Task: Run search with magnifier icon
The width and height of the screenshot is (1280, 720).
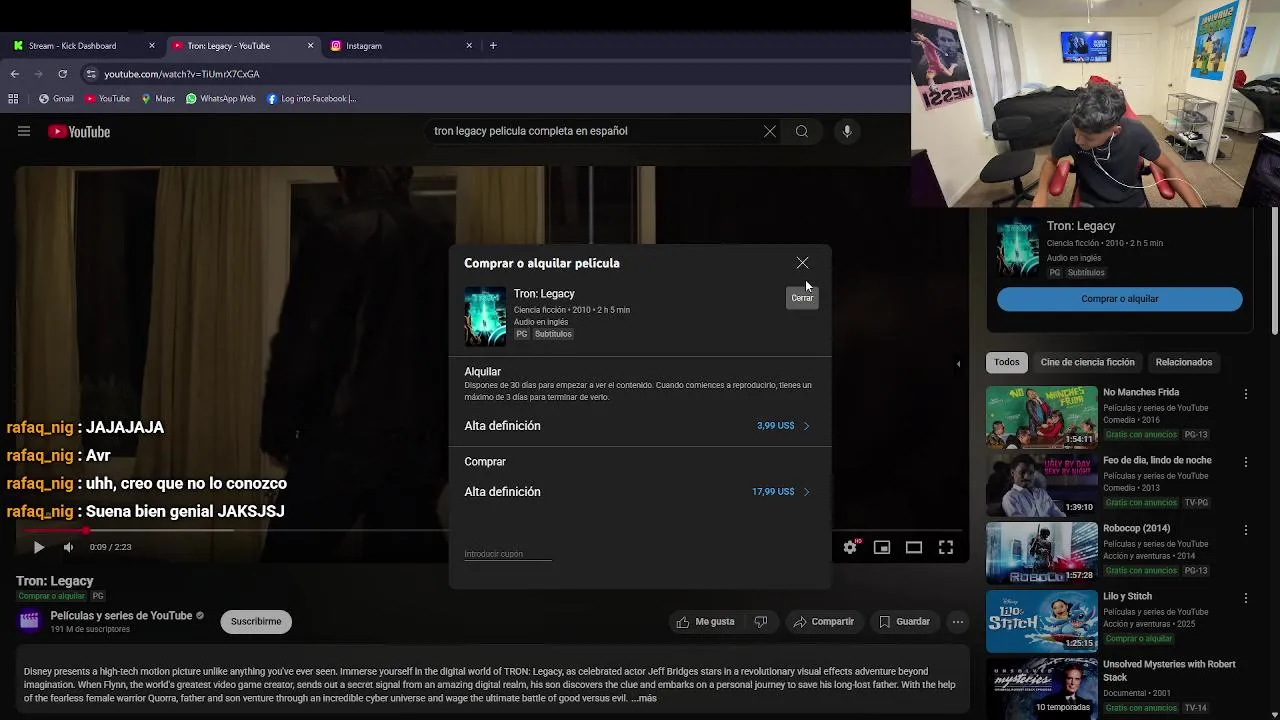Action: [x=802, y=131]
